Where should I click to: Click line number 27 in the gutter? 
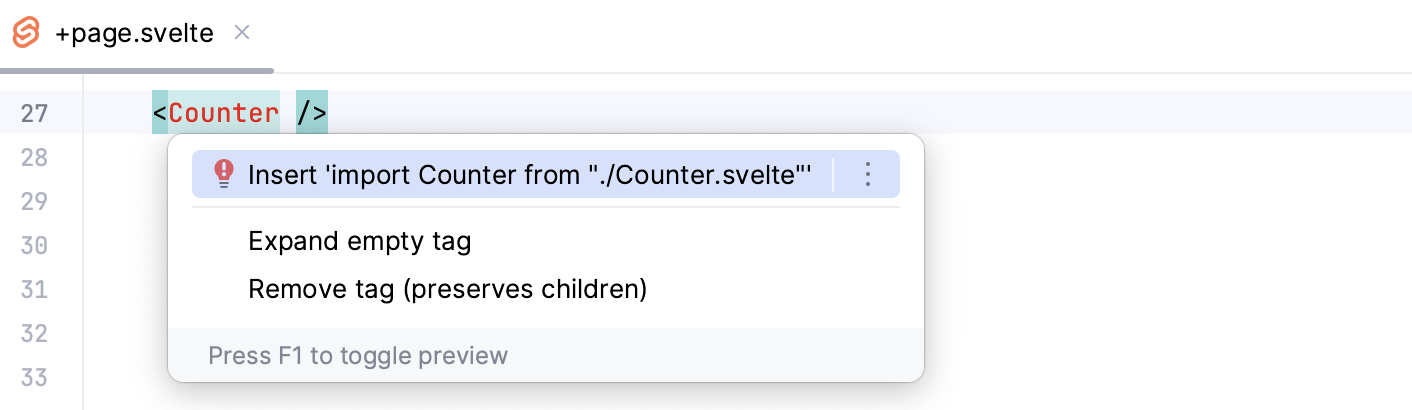coord(35,113)
